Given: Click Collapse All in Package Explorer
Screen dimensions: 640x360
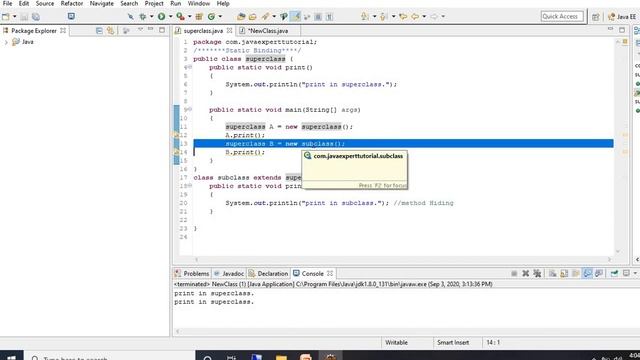Looking at the screenshot, I should coord(99,31).
